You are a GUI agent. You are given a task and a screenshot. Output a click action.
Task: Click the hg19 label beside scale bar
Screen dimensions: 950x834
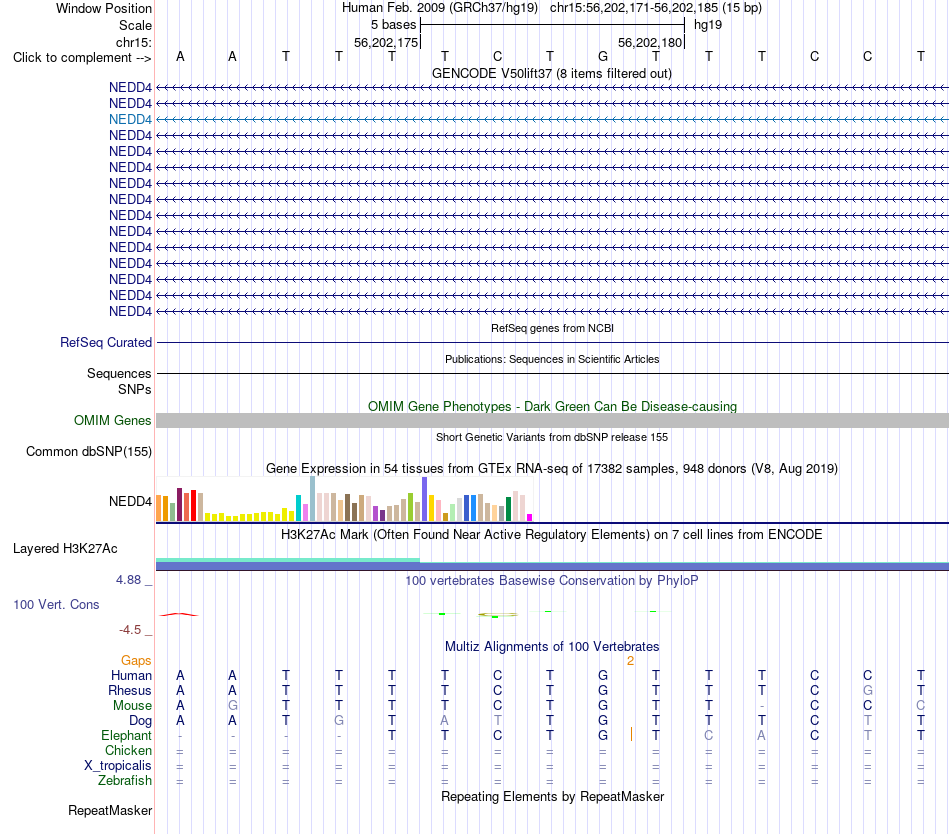point(708,25)
